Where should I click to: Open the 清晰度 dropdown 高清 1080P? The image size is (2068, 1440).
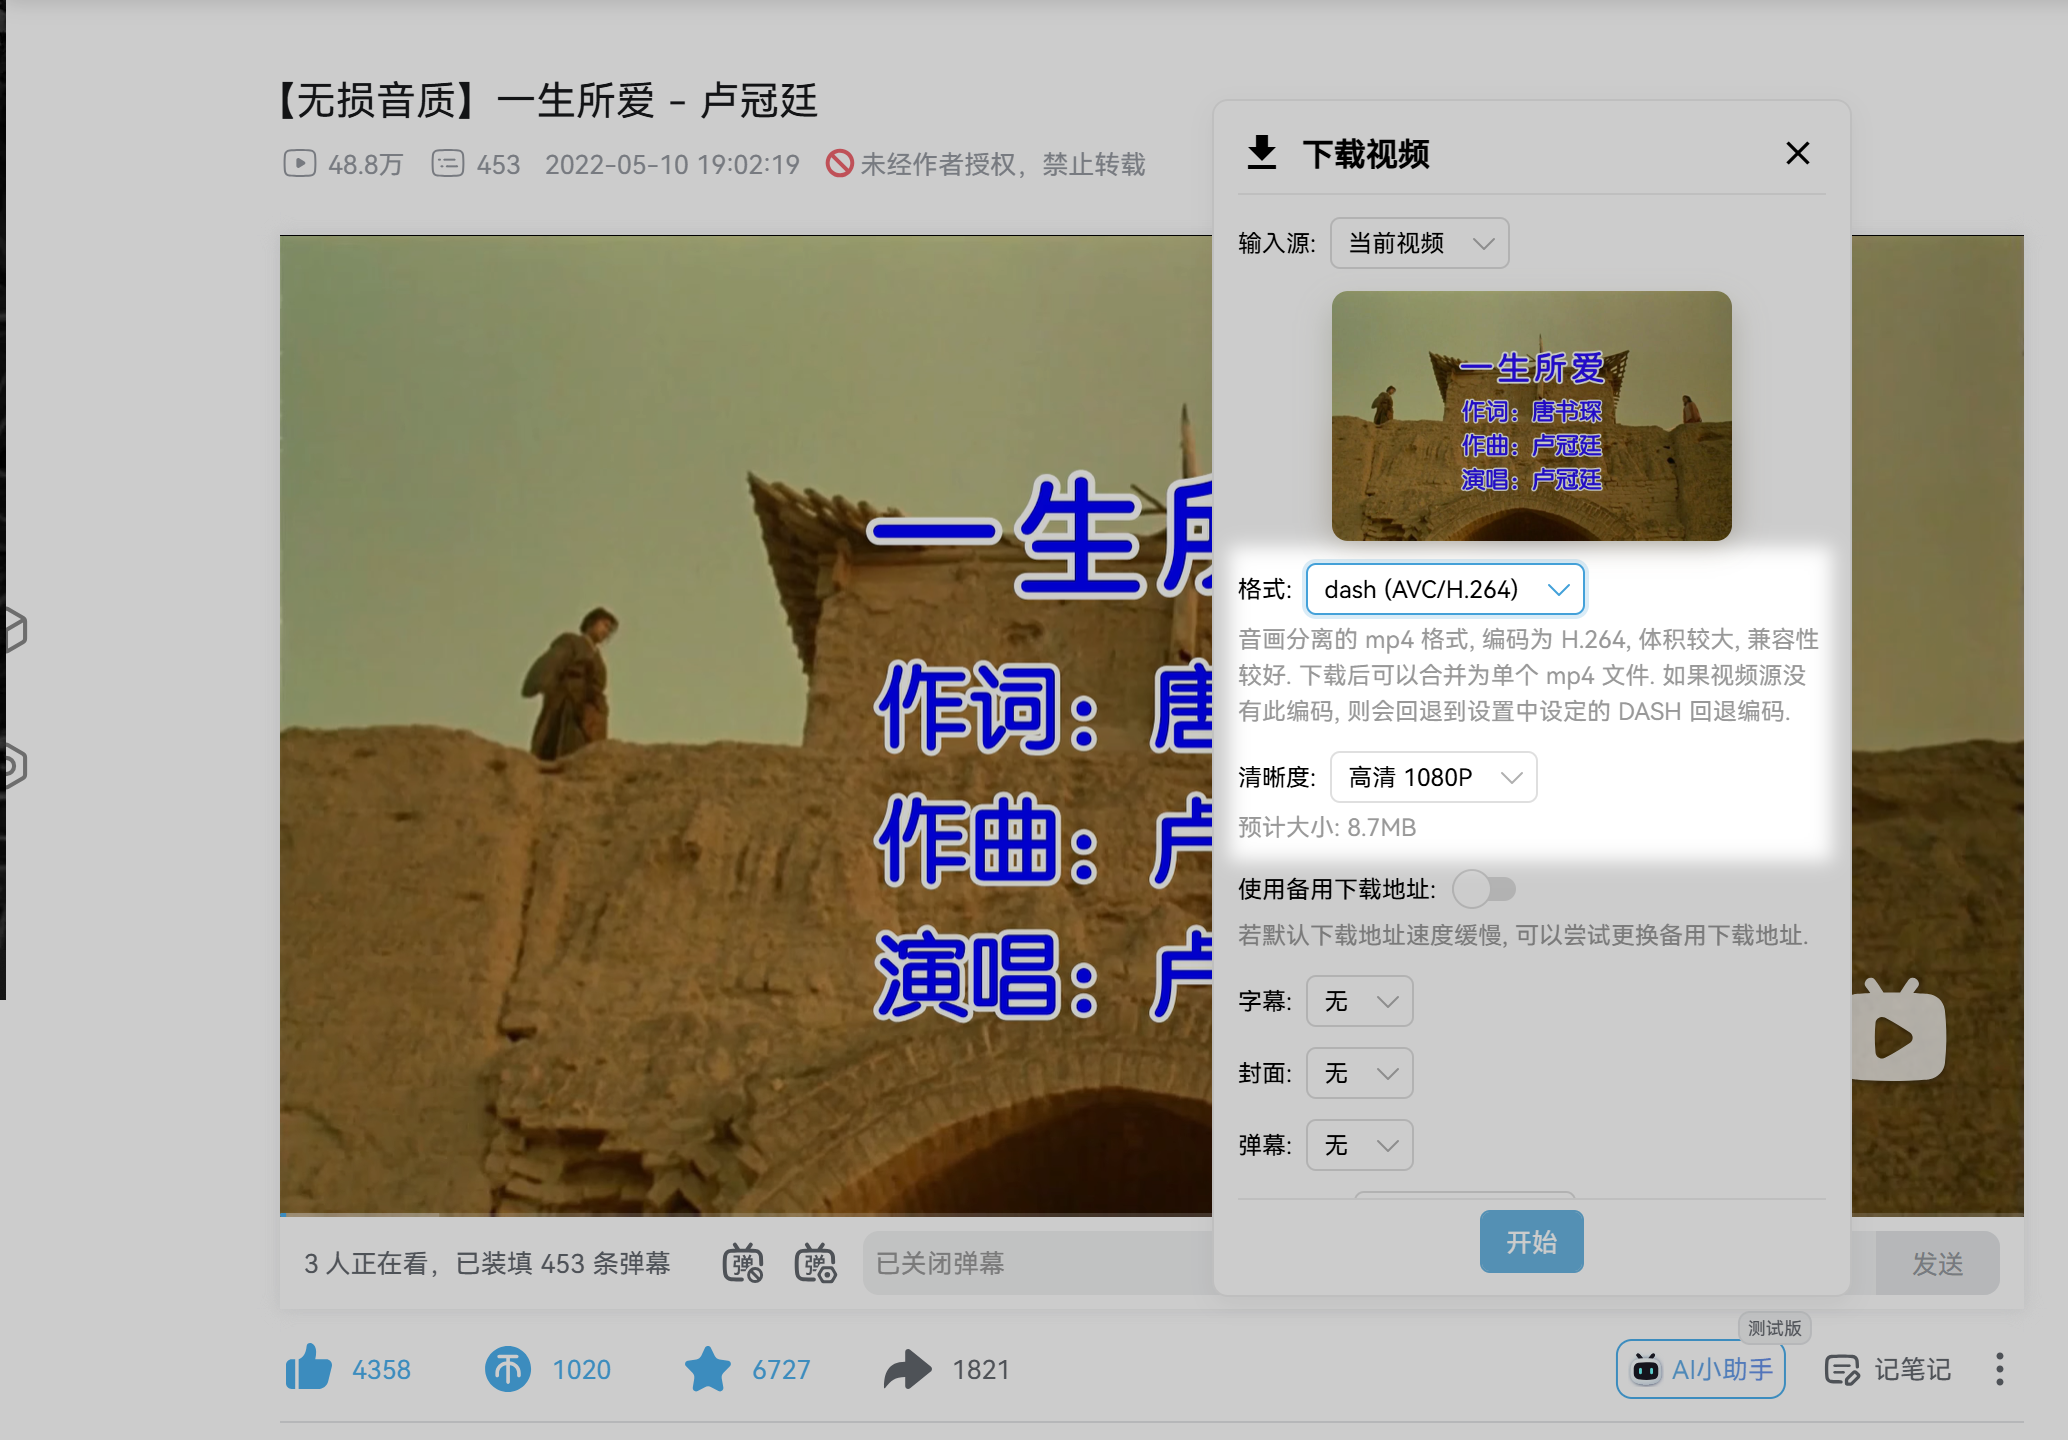[x=1433, y=777]
